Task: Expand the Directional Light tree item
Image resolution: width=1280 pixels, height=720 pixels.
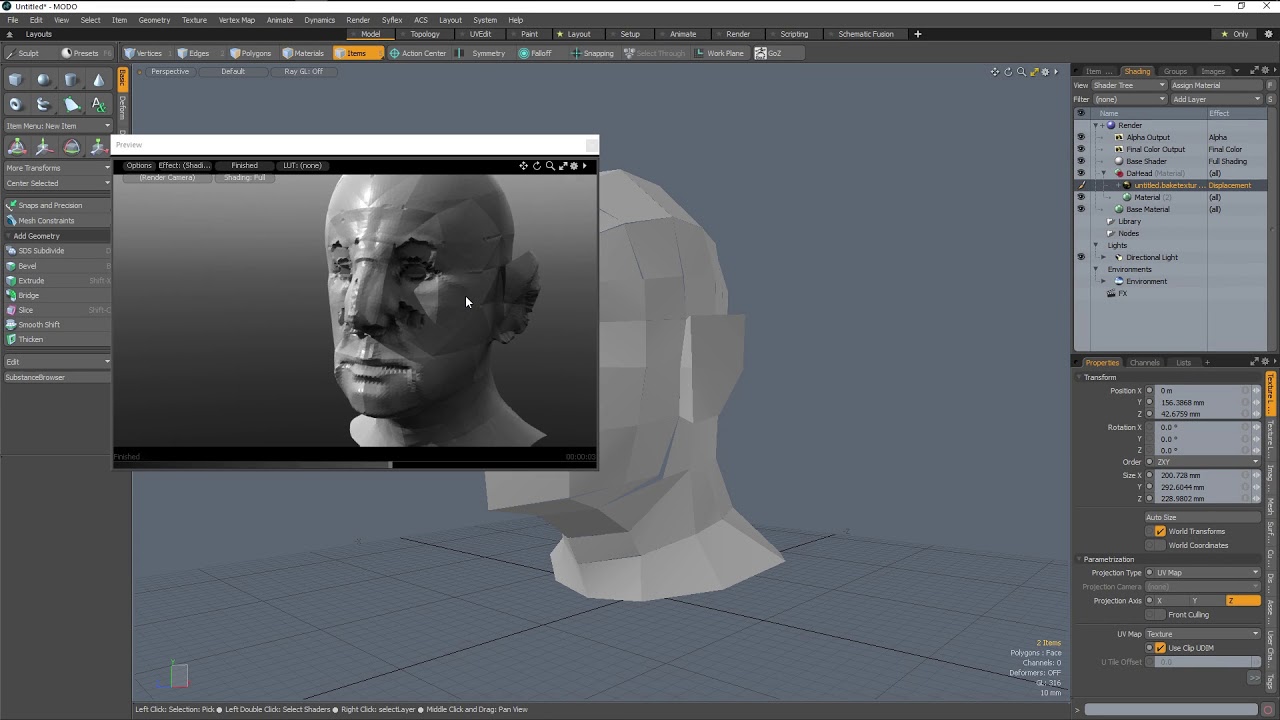Action: pyautogui.click(x=1104, y=257)
